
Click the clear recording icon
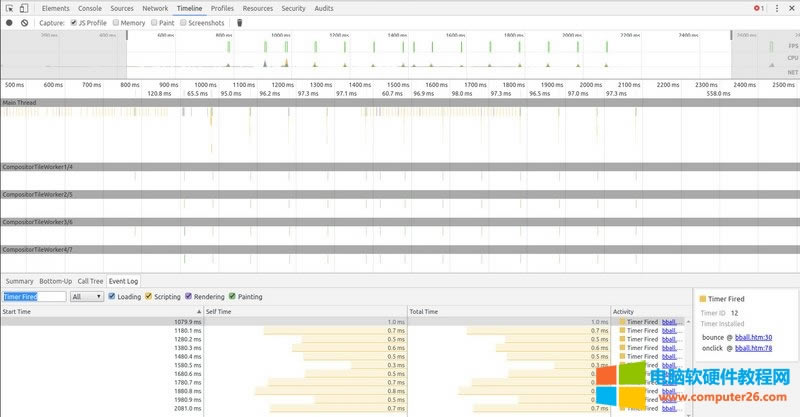24,22
